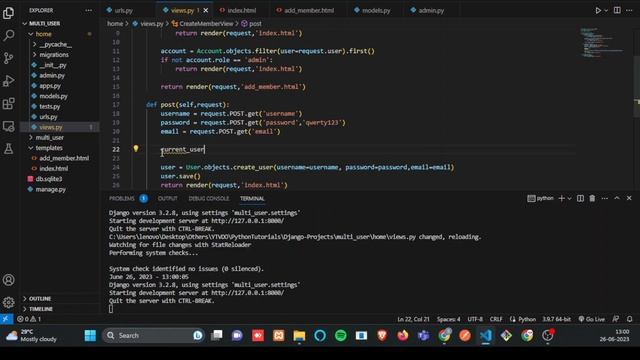Click Ln 22, Col 21 in status bar
The width and height of the screenshot is (640, 360).
click(x=413, y=319)
